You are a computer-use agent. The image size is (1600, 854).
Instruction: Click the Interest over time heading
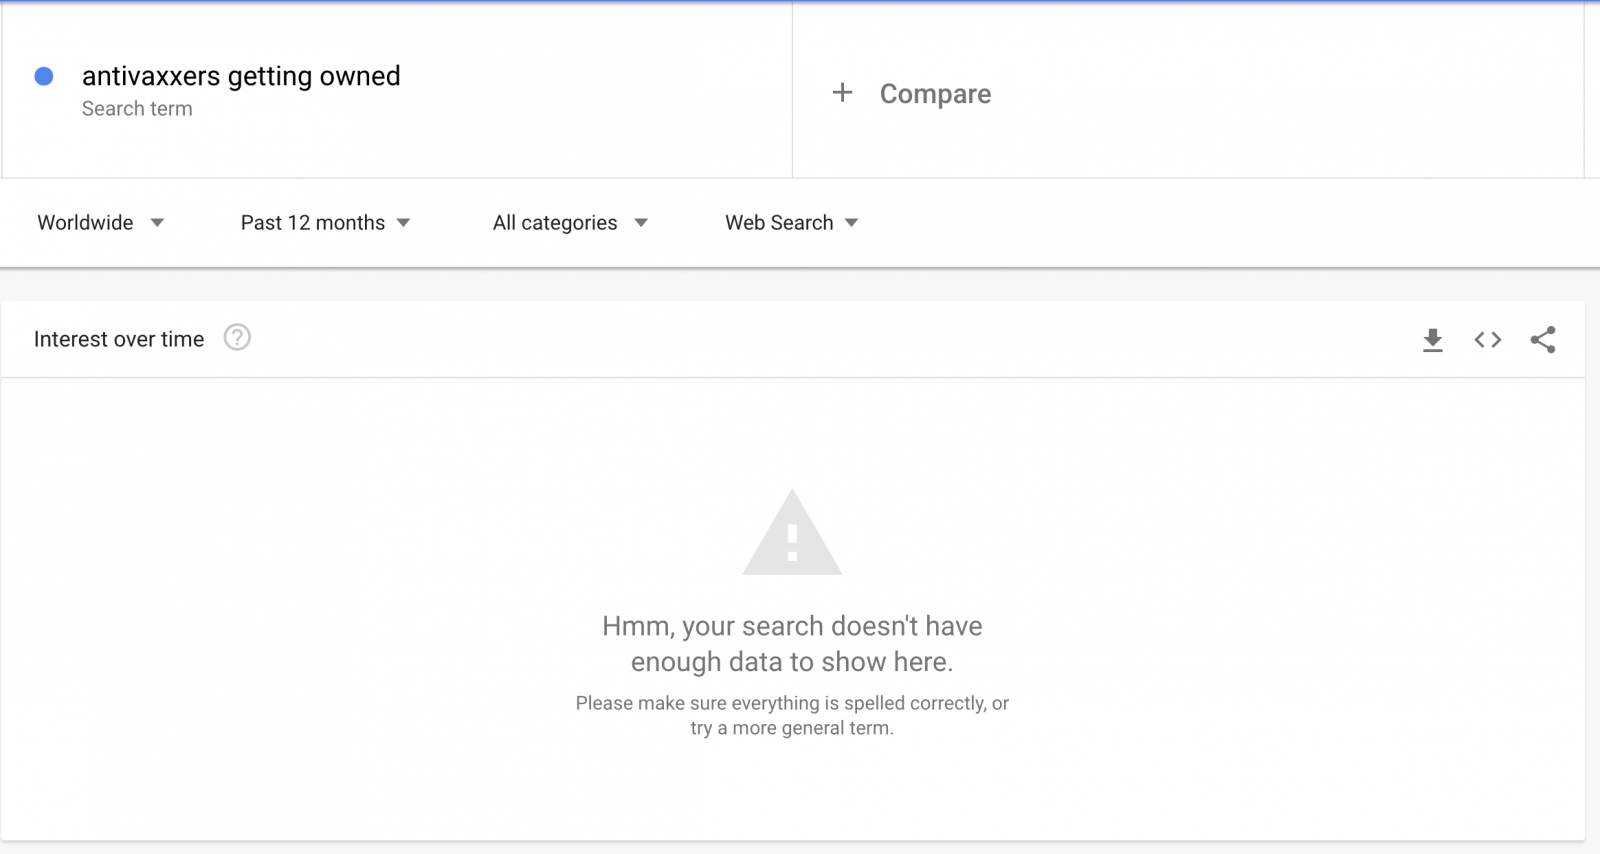pyautogui.click(x=119, y=339)
